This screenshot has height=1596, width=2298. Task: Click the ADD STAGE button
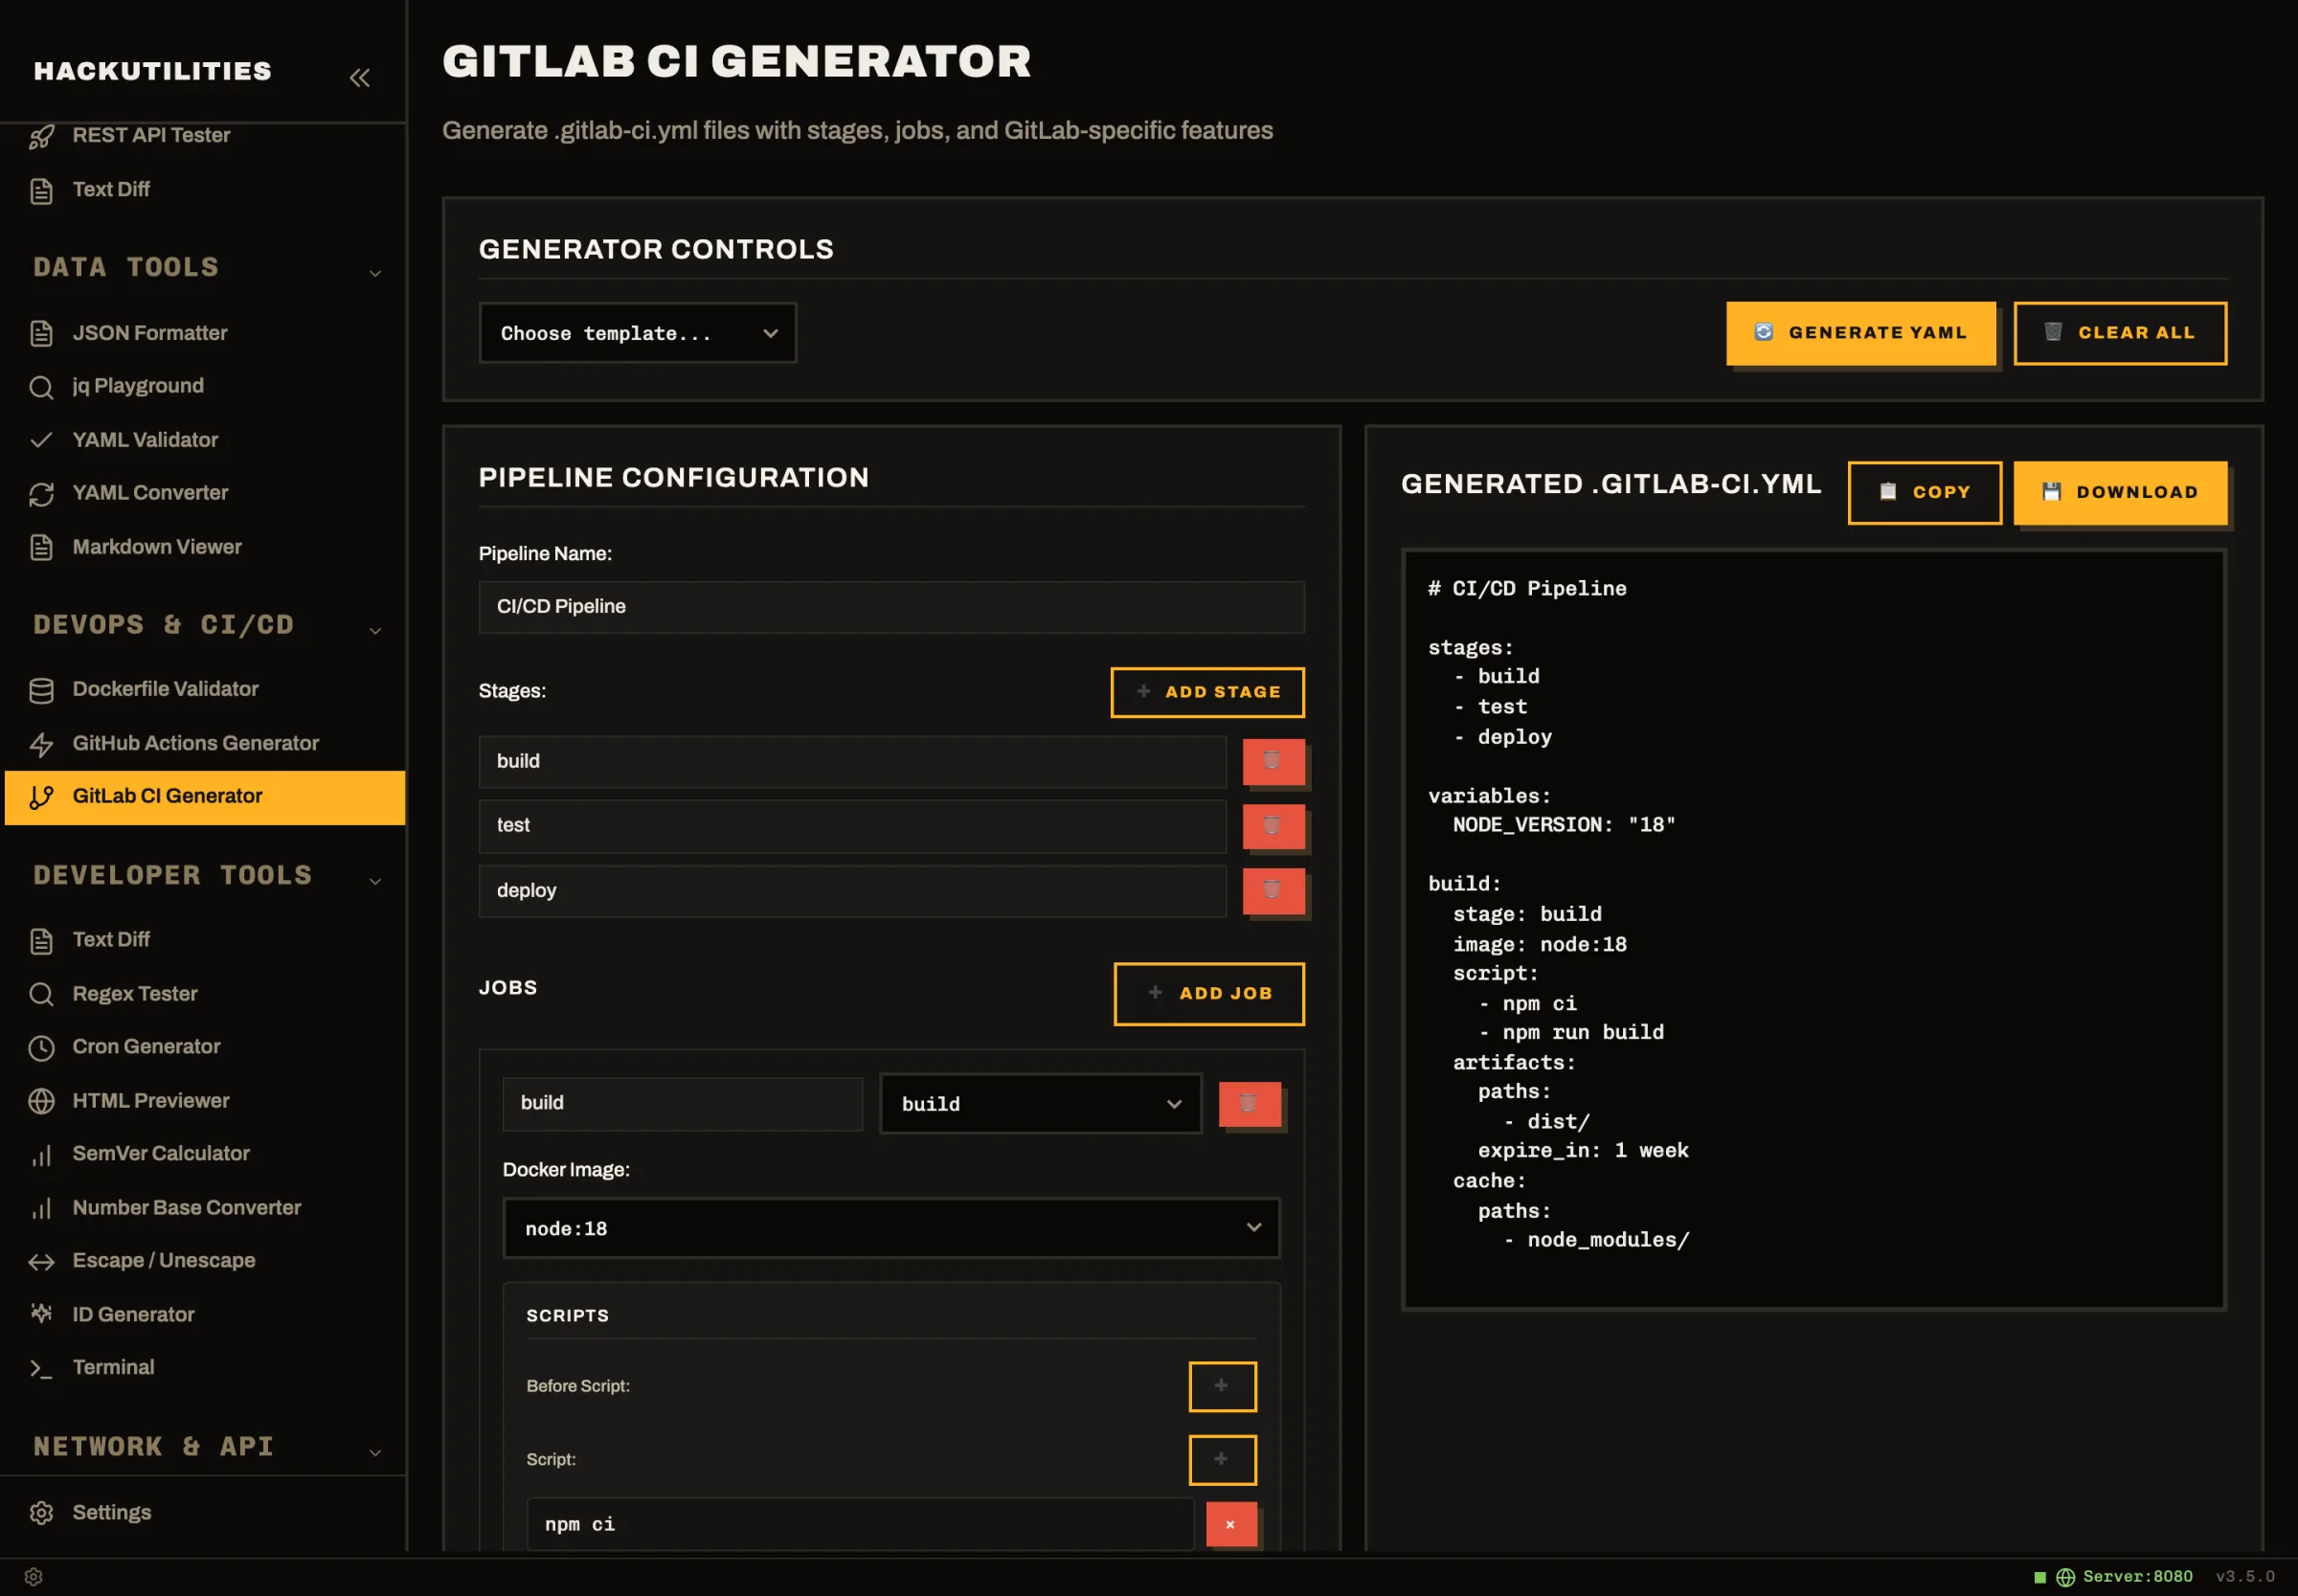[x=1207, y=692]
